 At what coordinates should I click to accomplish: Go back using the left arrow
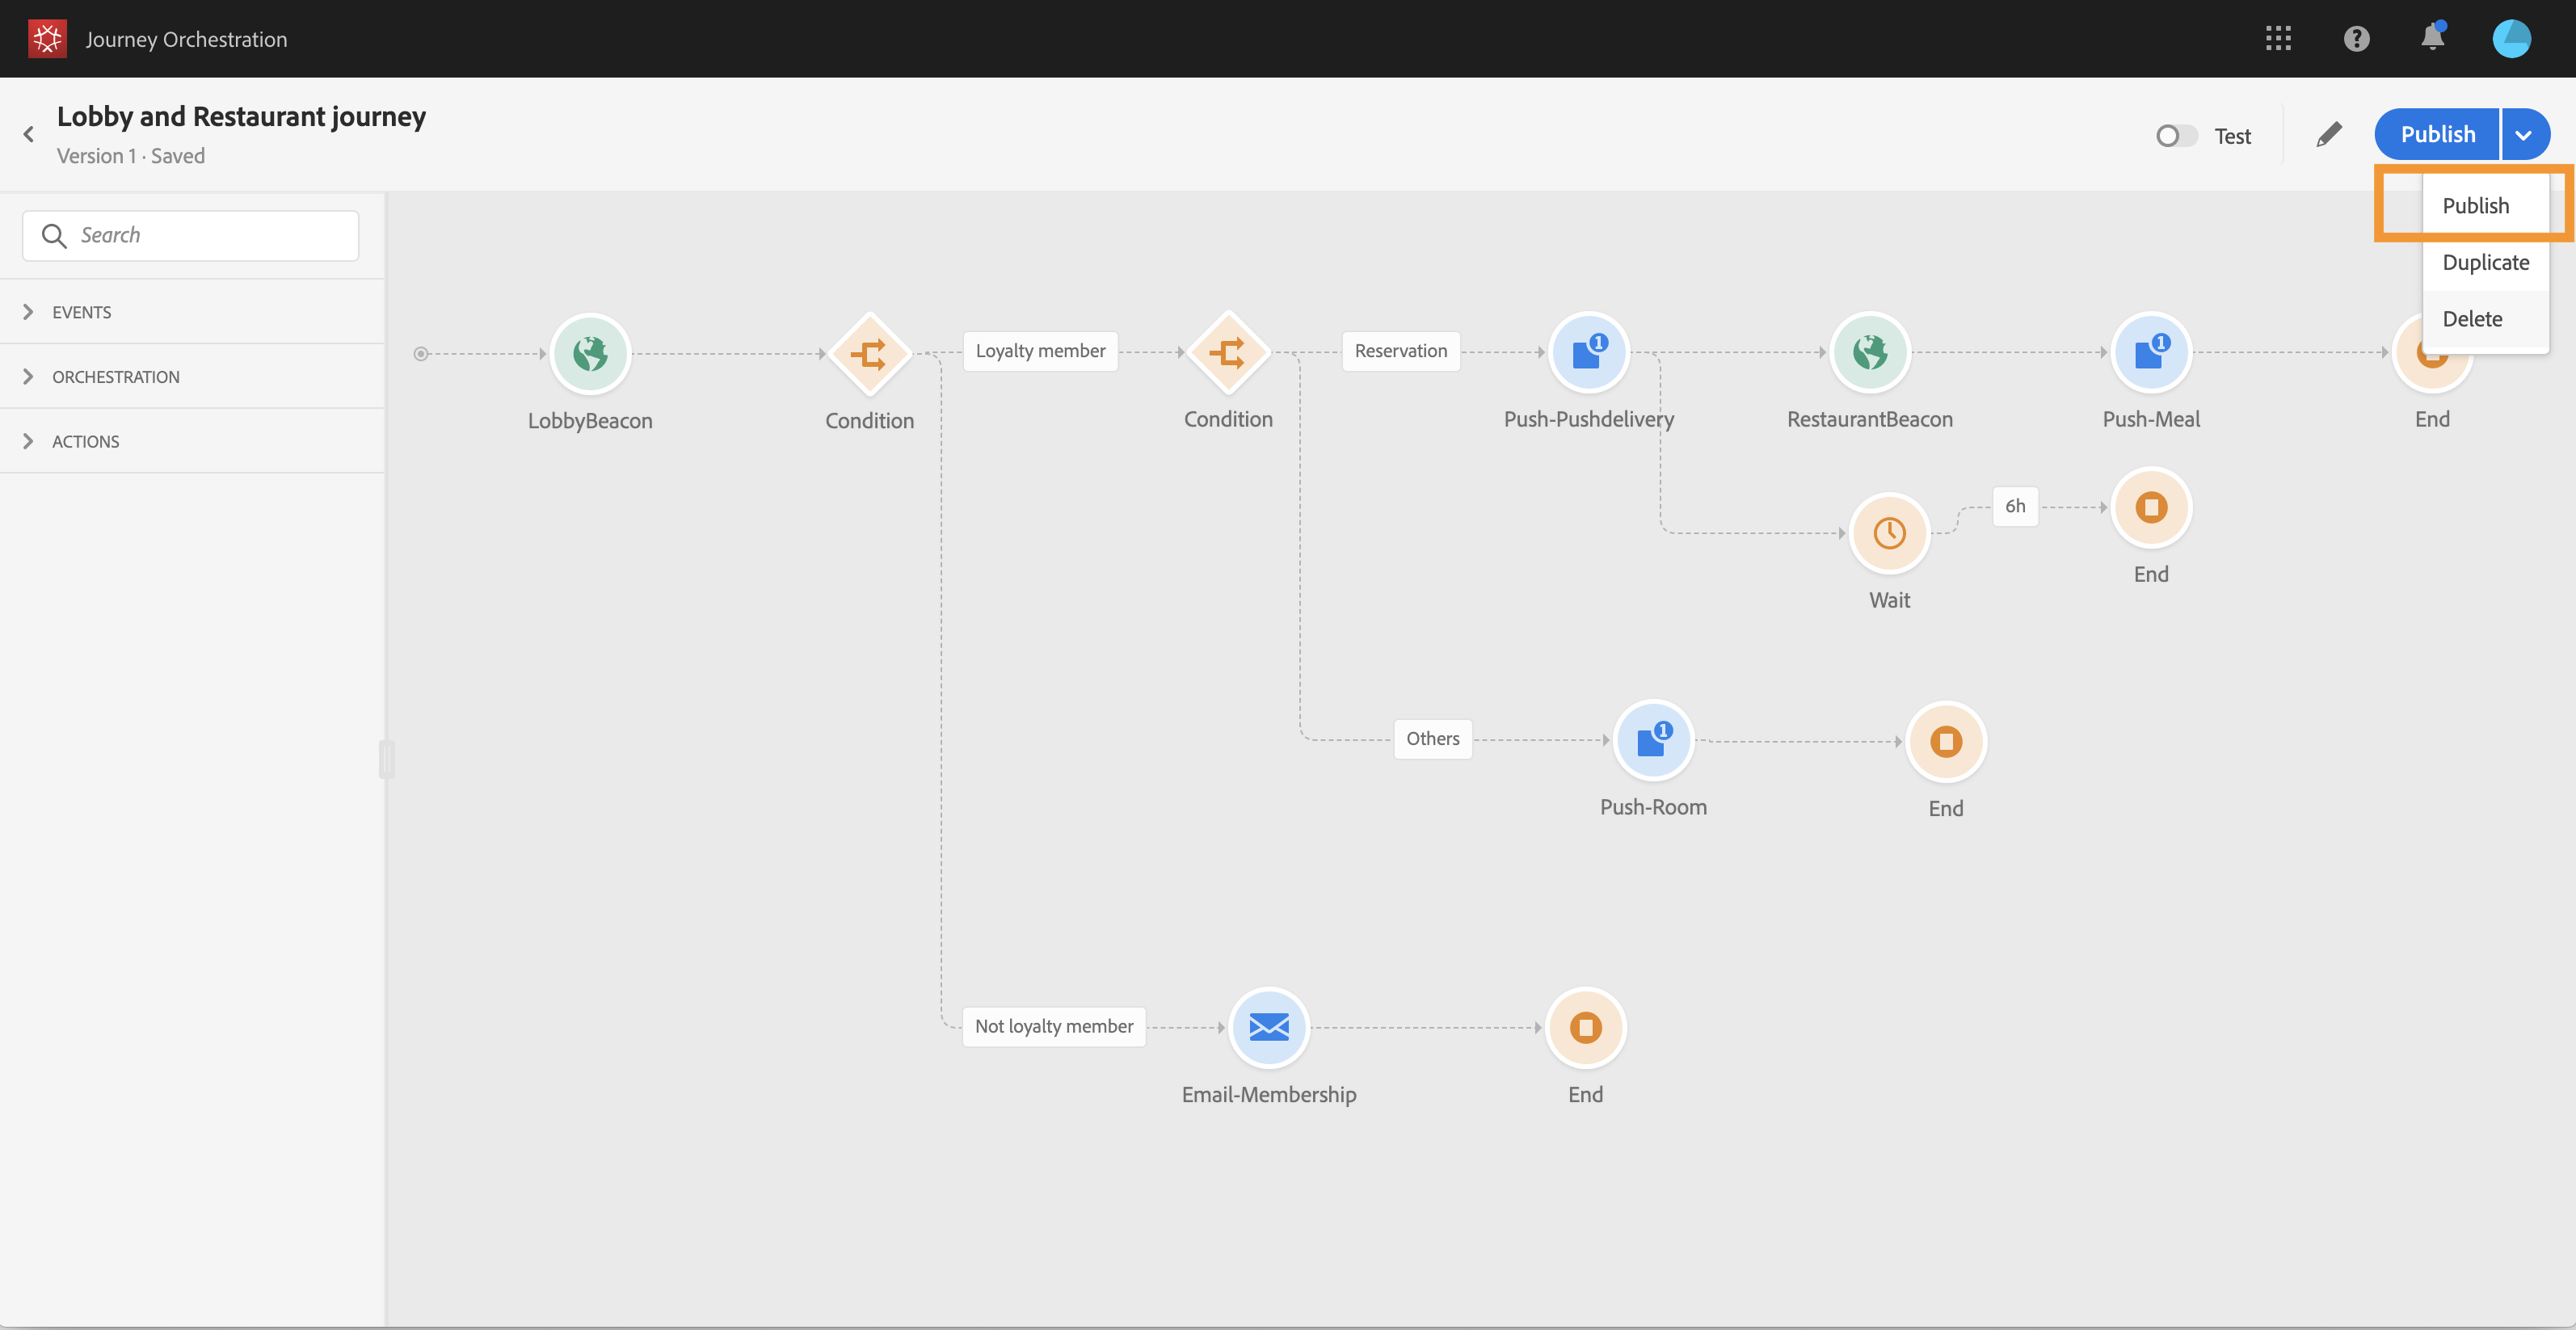(29, 134)
